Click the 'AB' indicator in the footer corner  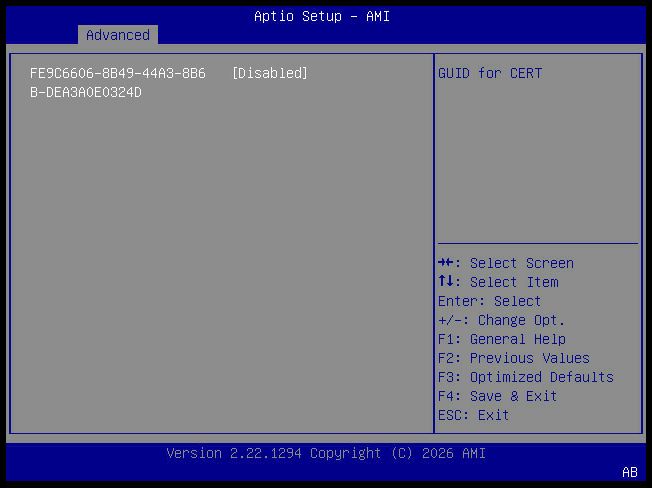630,472
